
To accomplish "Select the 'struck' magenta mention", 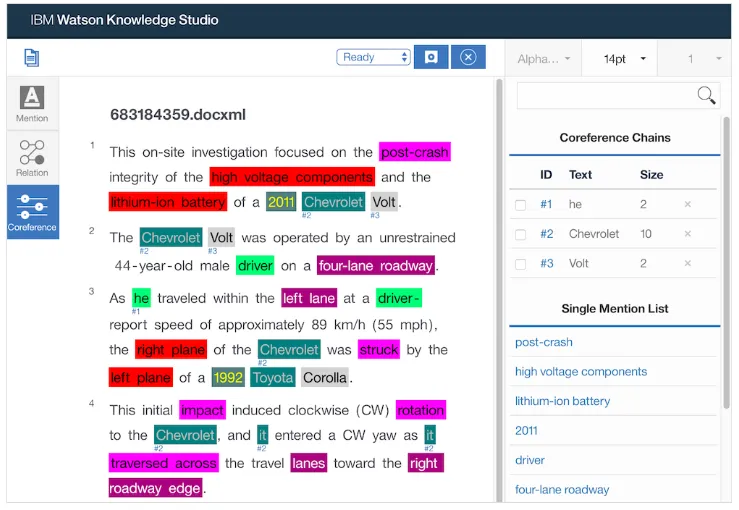I will [378, 350].
